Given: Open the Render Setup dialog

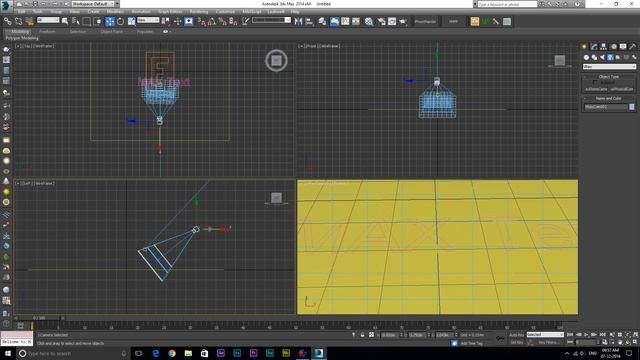Looking at the screenshot, I should pos(381,21).
